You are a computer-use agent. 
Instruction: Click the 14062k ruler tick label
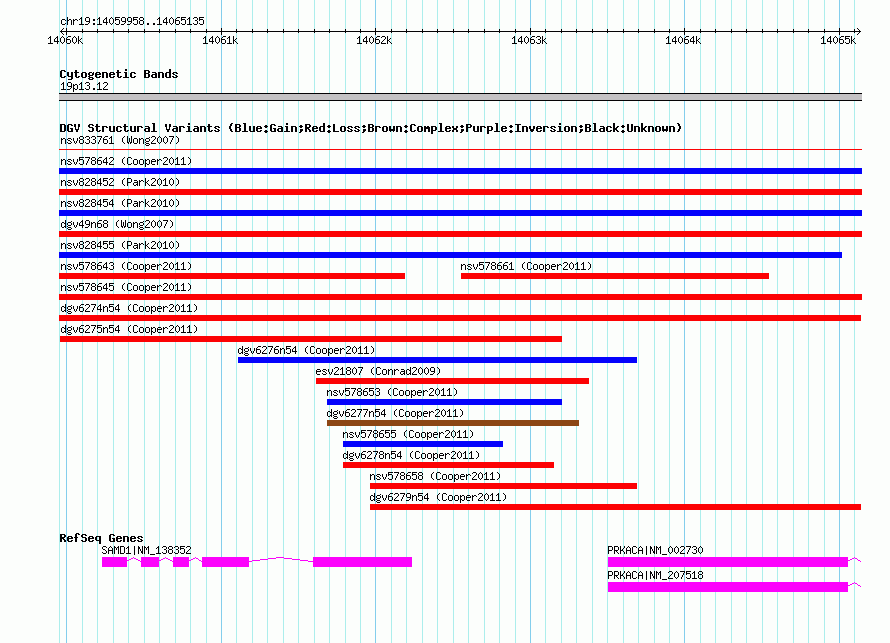(x=374, y=40)
